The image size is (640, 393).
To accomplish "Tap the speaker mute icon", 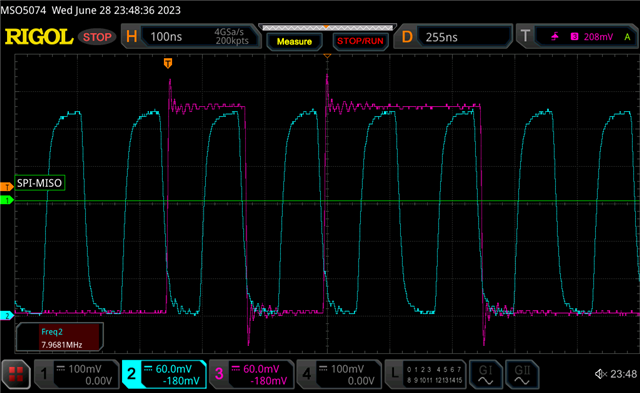I will pyautogui.click(x=601, y=373).
